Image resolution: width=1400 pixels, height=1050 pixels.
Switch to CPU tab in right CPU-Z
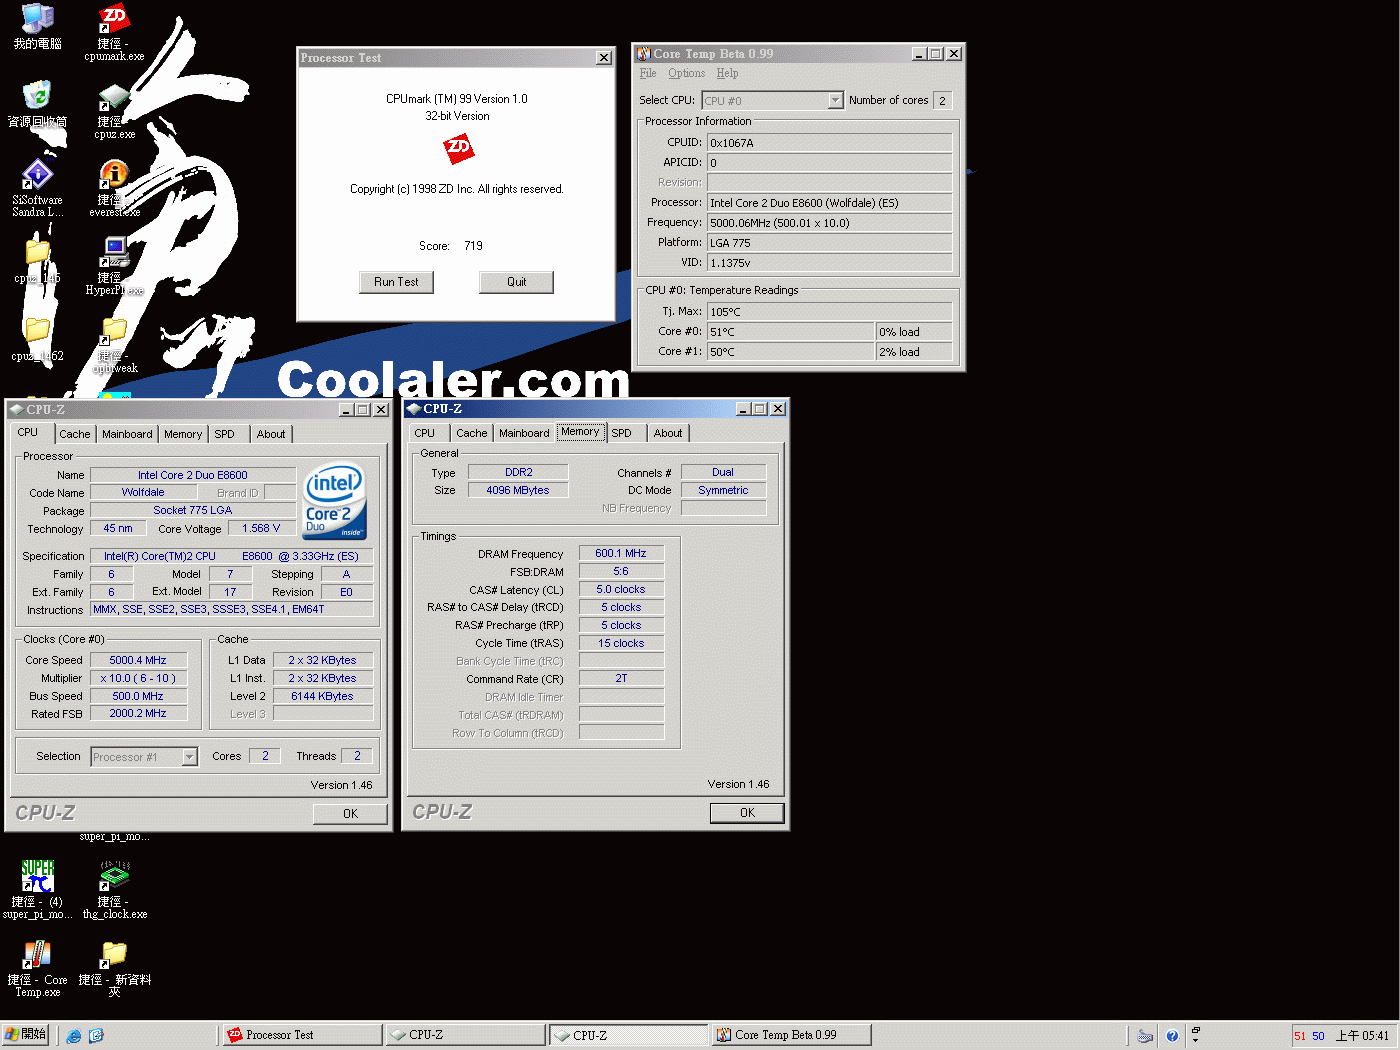425,433
